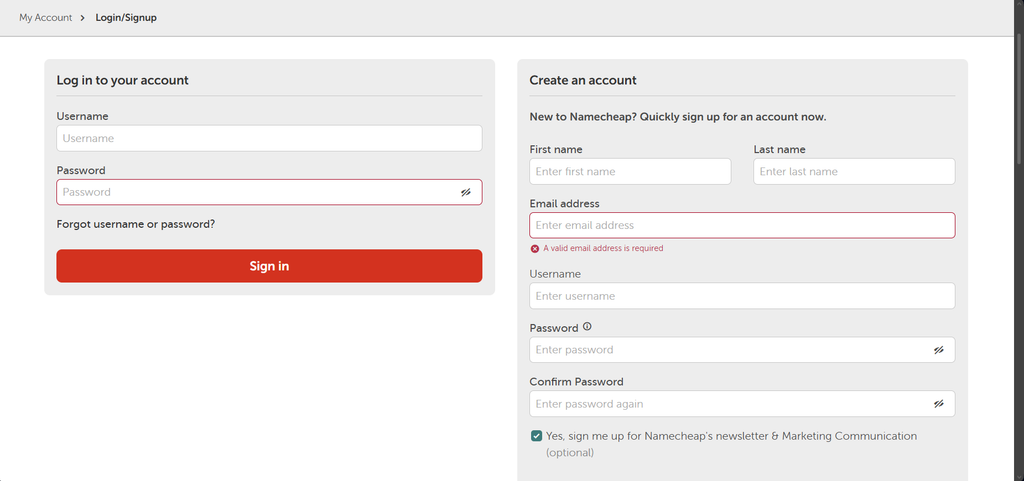This screenshot has width=1024, height=481.
Task: Click the red Sign in button
Action: tap(269, 266)
